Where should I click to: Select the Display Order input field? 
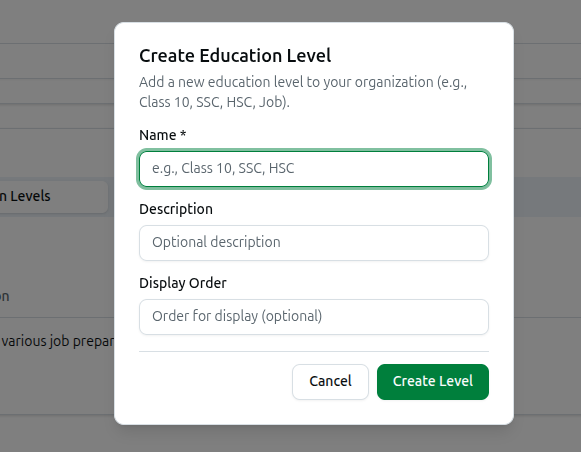click(x=314, y=317)
